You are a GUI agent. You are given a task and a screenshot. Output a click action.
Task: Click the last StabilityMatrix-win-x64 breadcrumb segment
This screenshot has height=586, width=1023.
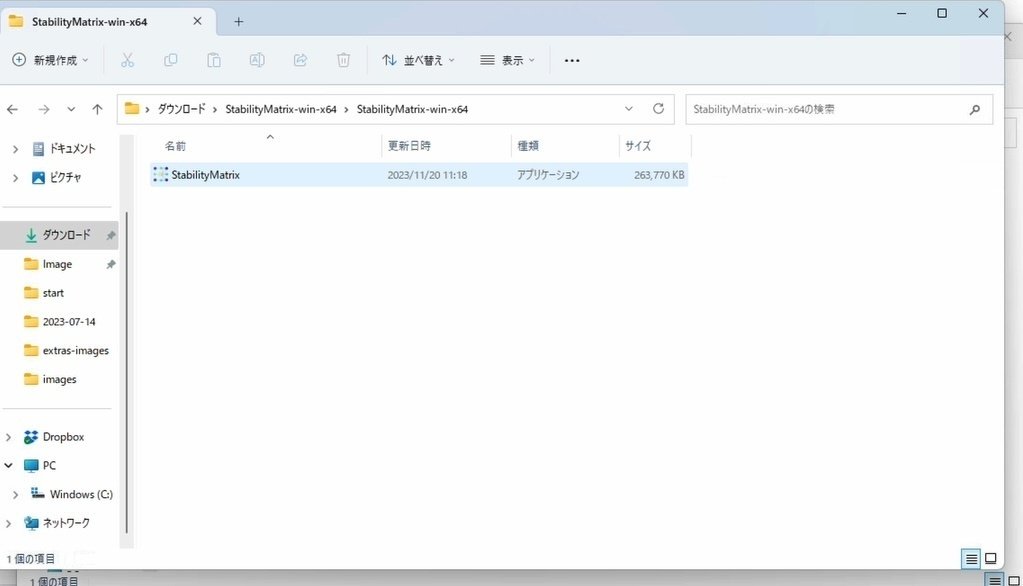(x=412, y=109)
